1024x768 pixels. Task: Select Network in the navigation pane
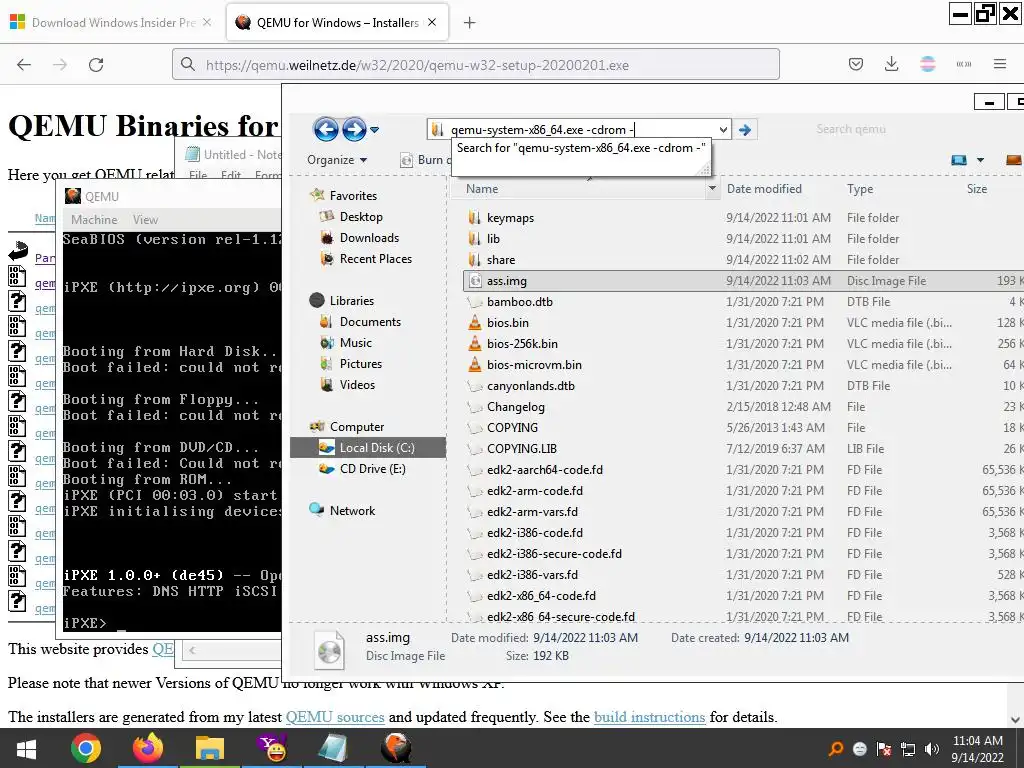coord(352,511)
